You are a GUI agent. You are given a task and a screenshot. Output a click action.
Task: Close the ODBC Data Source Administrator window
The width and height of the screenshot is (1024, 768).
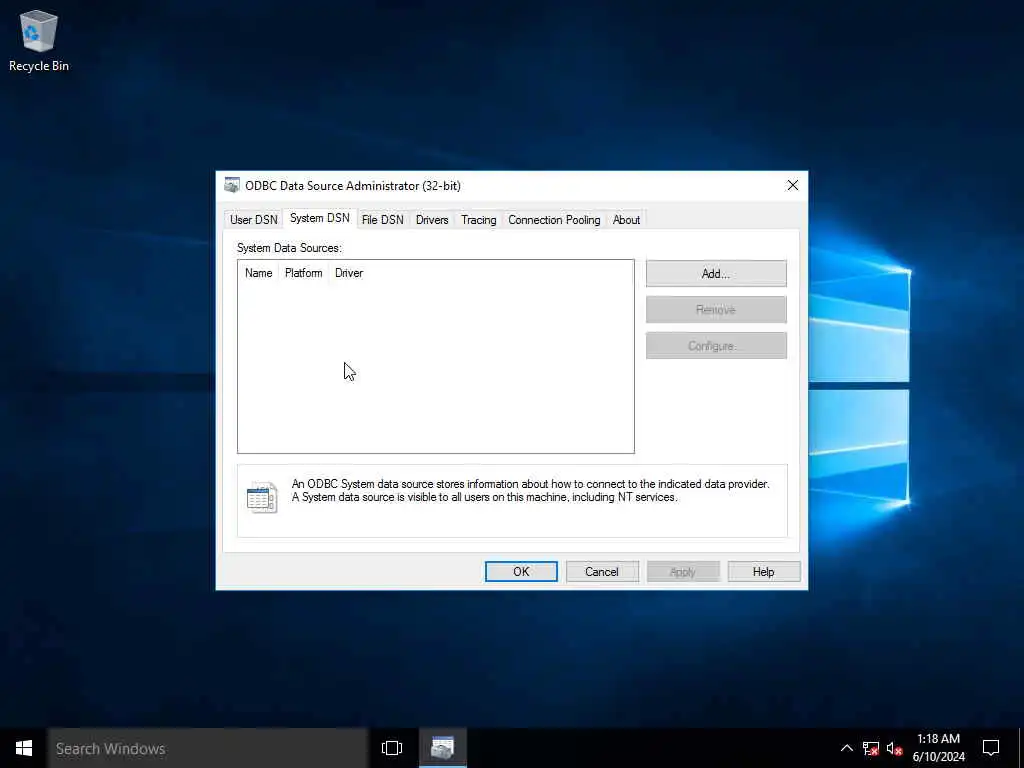pyautogui.click(x=792, y=185)
